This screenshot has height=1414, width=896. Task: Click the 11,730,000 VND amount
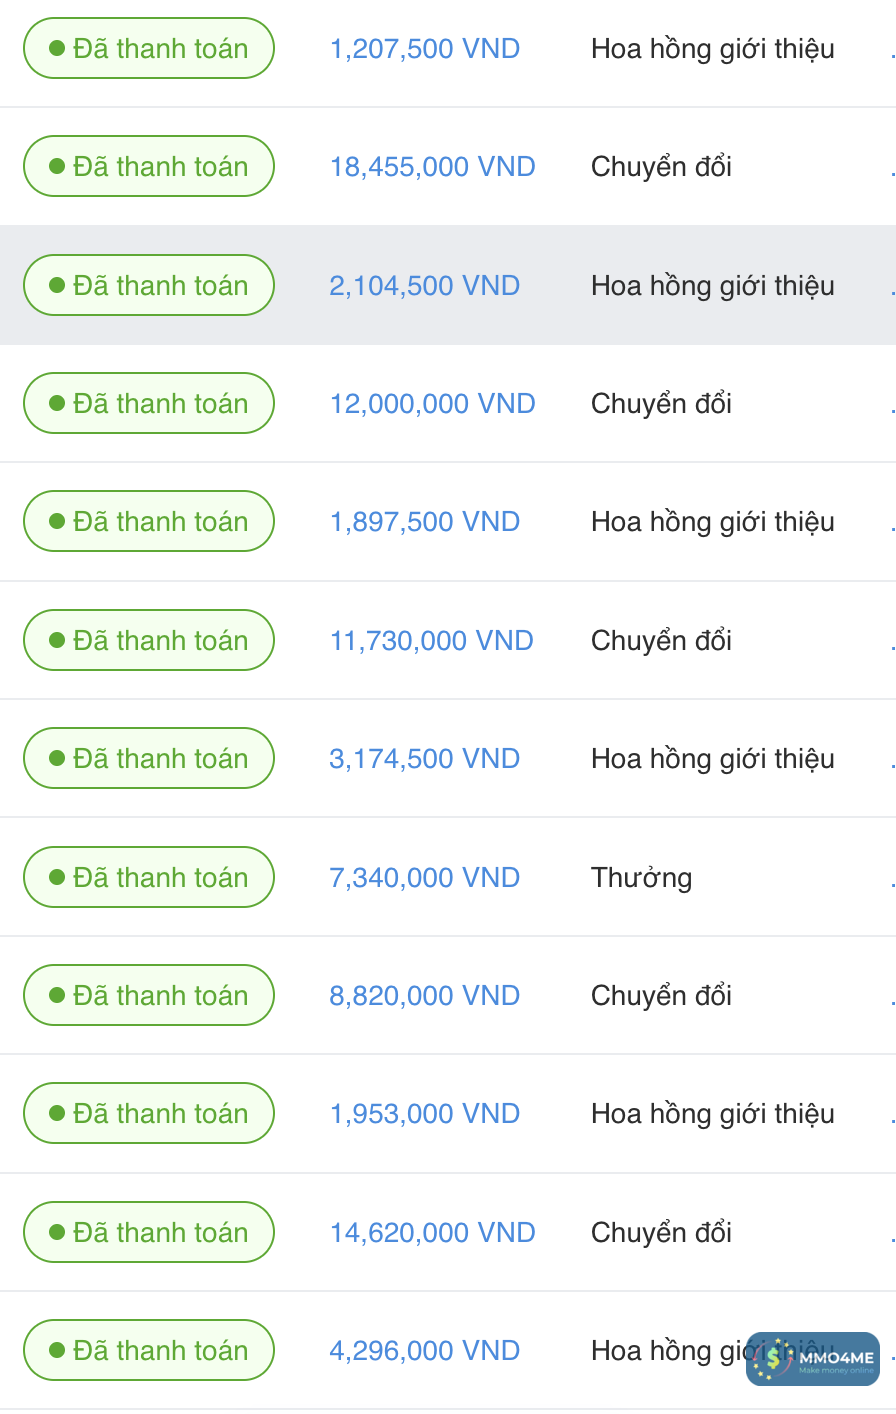pyautogui.click(x=431, y=641)
